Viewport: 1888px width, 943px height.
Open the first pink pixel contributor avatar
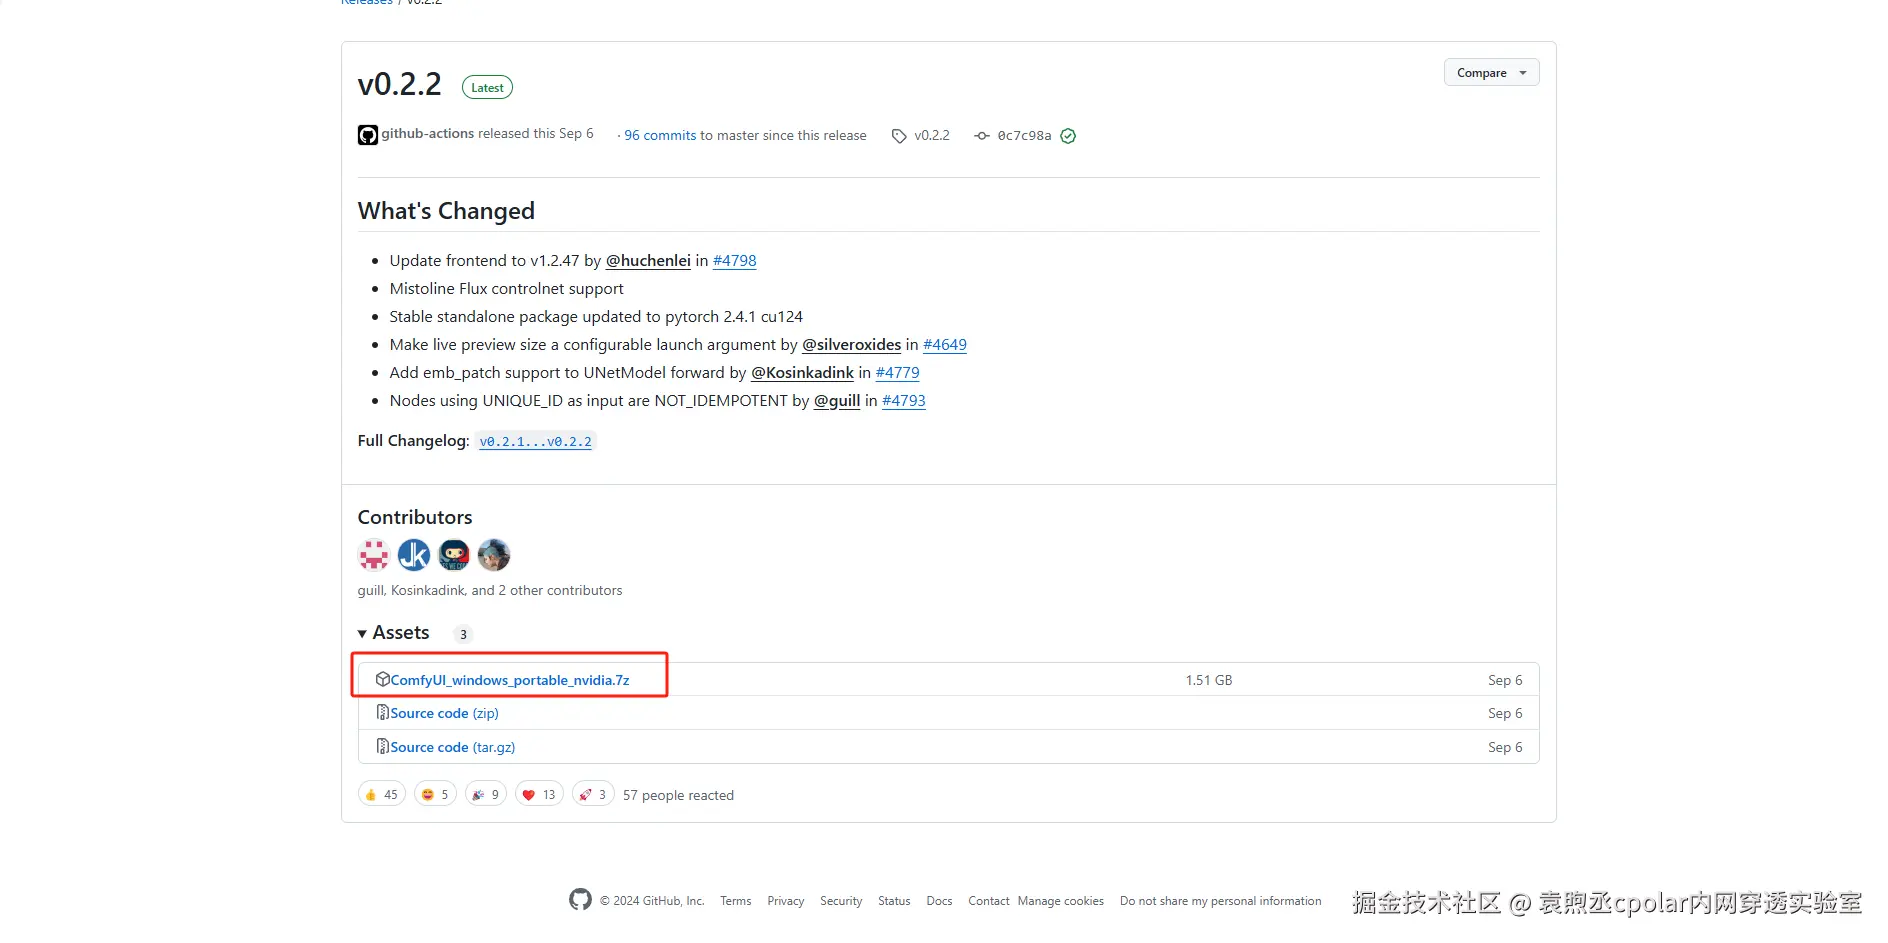(374, 554)
